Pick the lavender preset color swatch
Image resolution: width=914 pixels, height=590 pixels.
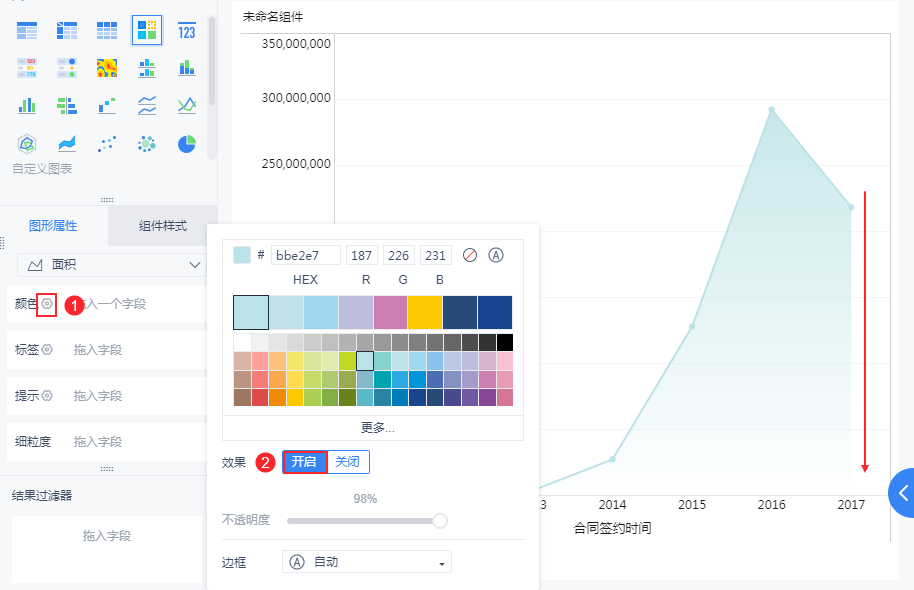click(x=356, y=312)
